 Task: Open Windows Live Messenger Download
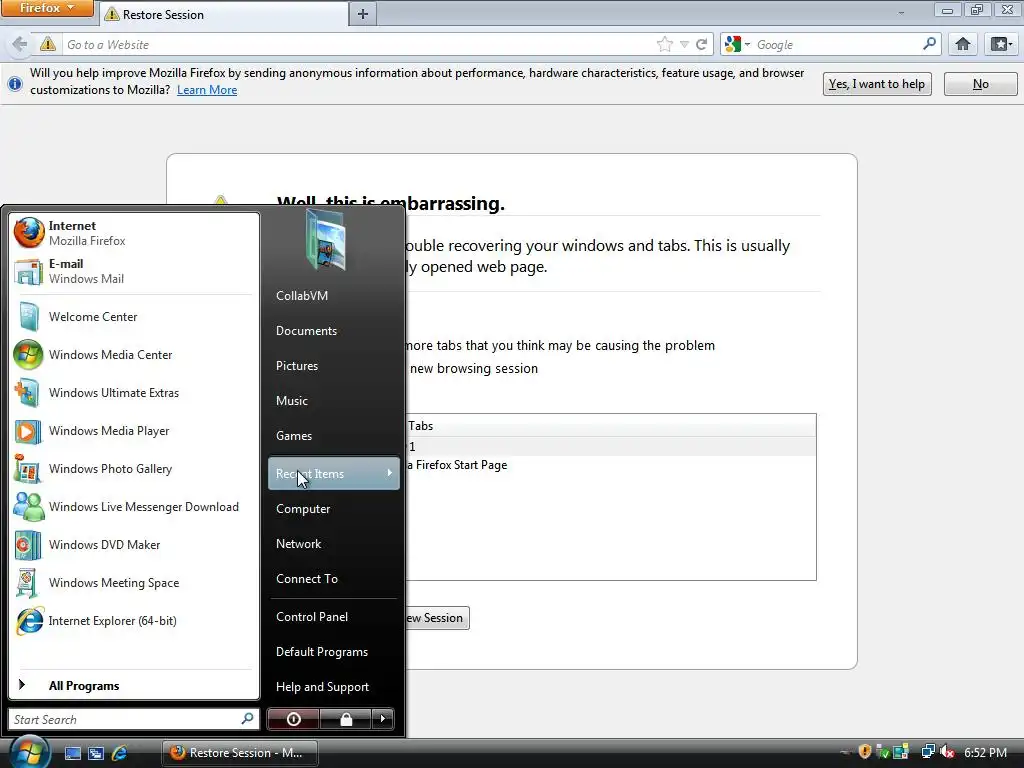[x=134, y=507]
